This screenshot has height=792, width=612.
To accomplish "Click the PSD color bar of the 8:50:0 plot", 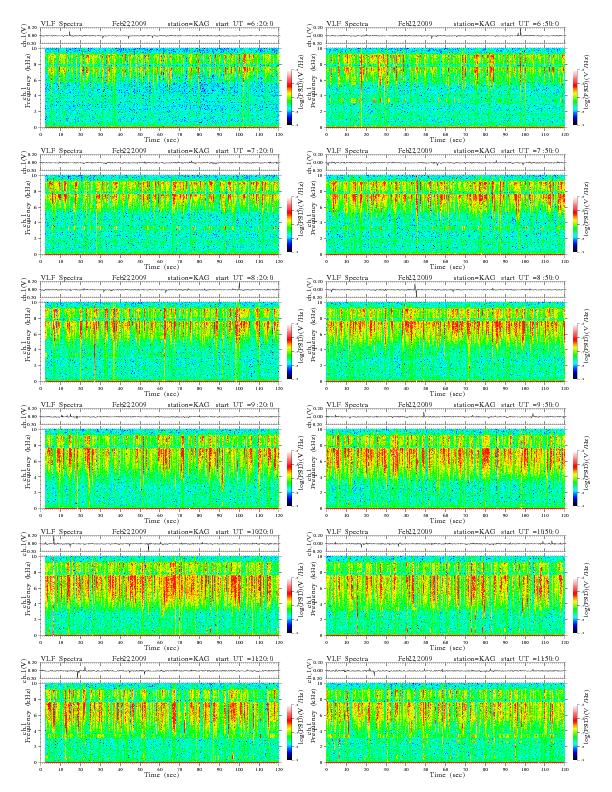I will (x=576, y=352).
